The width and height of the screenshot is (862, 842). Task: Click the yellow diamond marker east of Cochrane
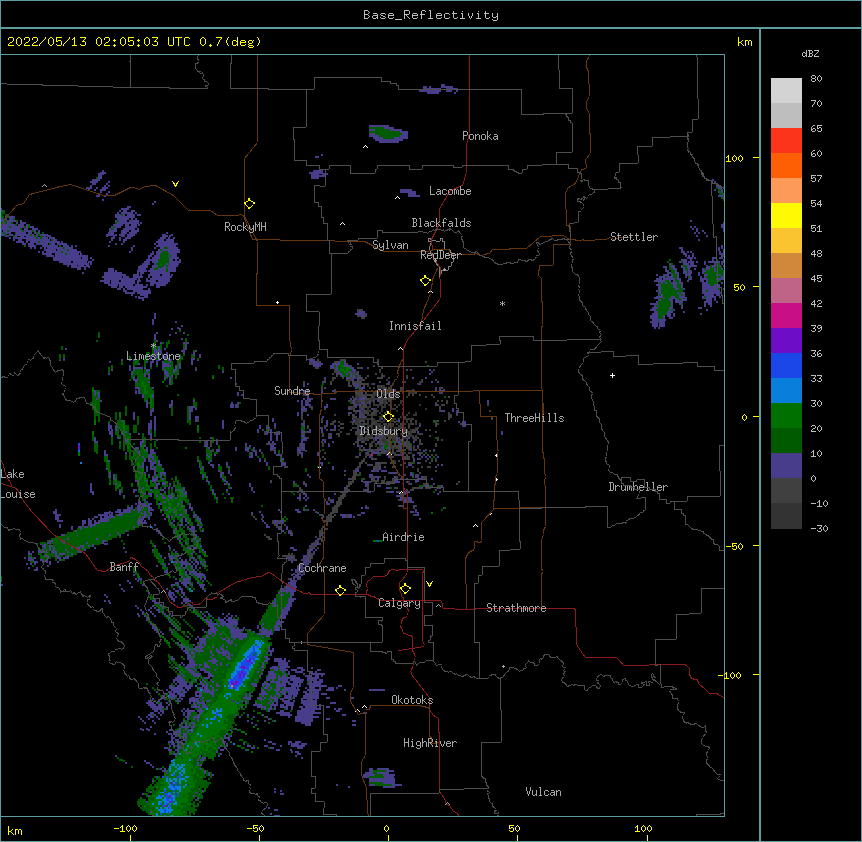(340, 590)
